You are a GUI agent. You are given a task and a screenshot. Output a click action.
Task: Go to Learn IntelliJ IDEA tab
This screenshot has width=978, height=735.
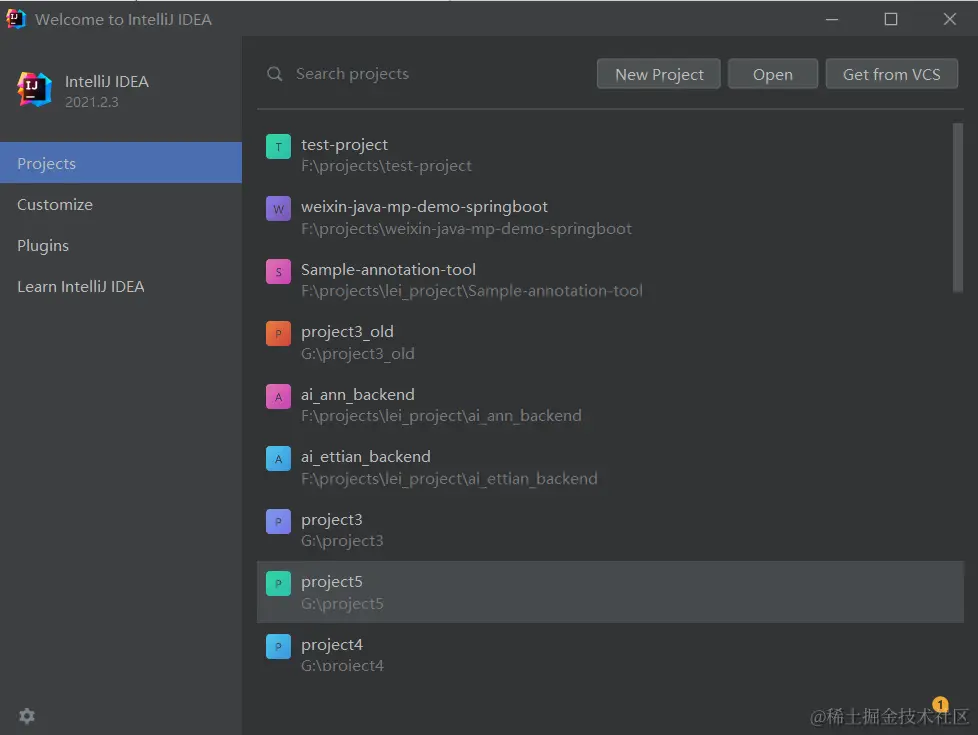point(121,286)
